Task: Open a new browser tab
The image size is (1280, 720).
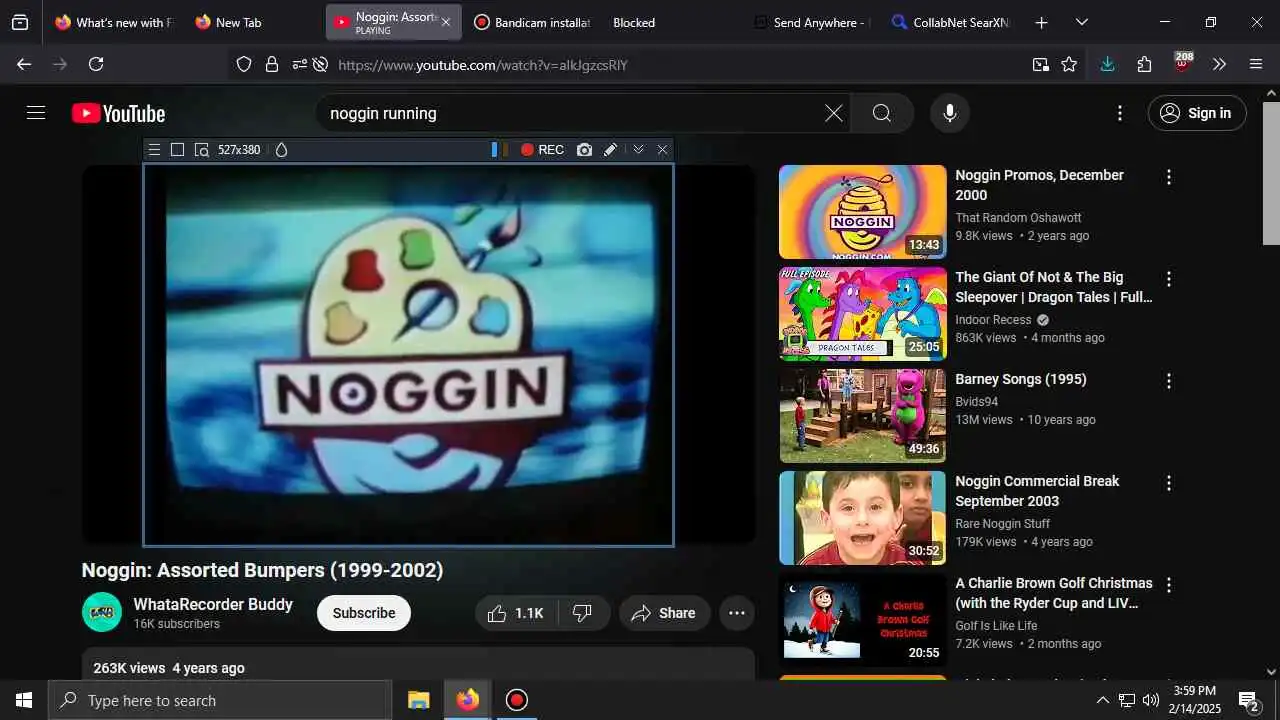Action: [1041, 22]
